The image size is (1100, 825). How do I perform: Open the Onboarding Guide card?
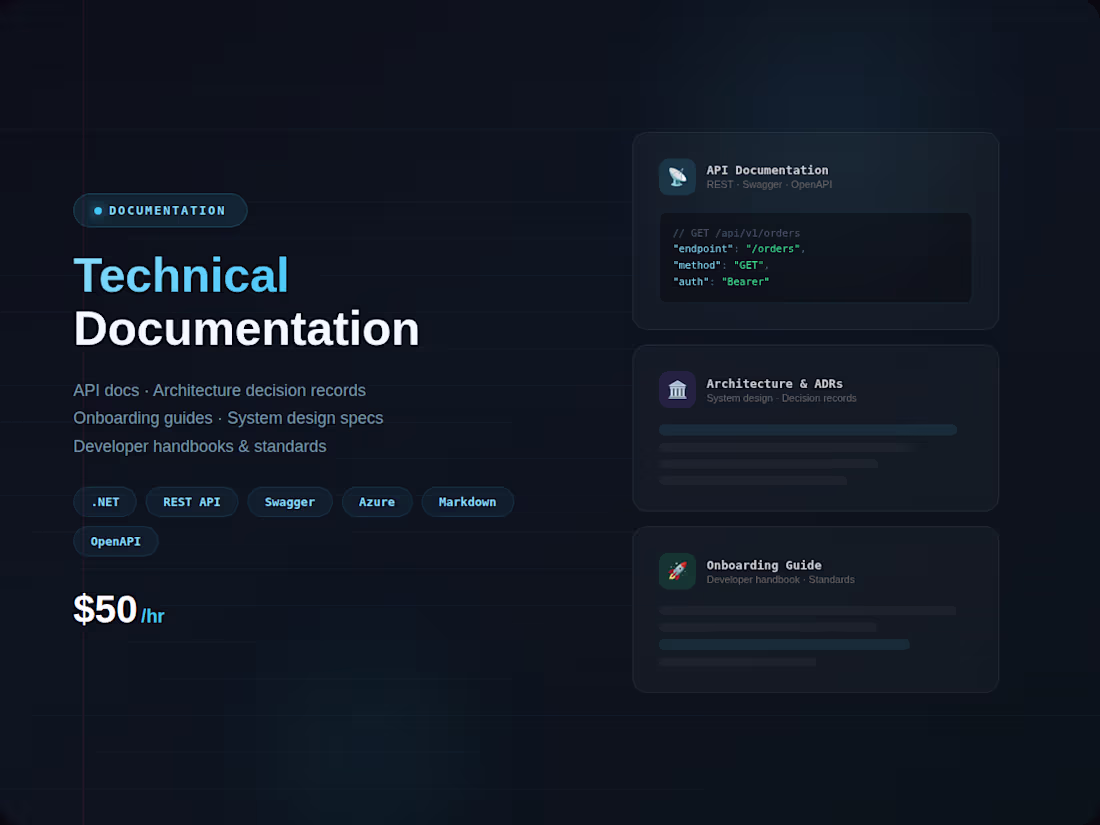(x=815, y=609)
